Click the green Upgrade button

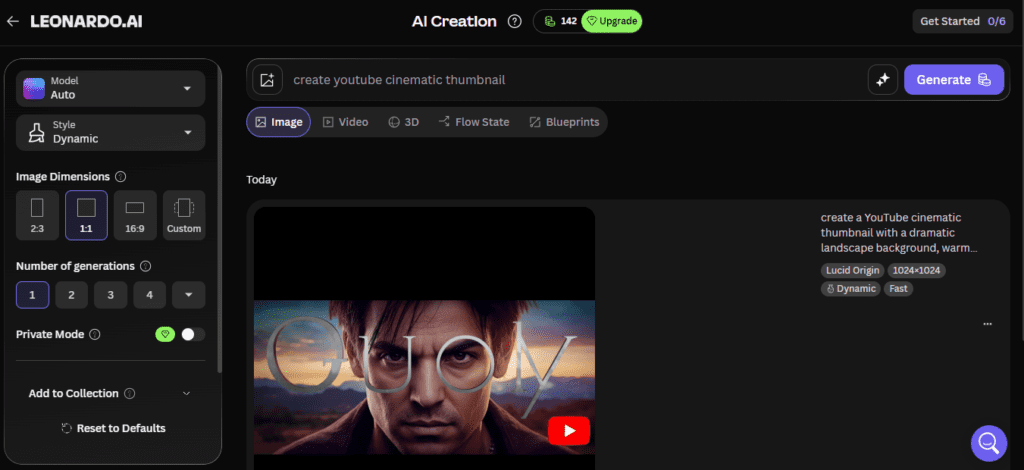point(611,22)
